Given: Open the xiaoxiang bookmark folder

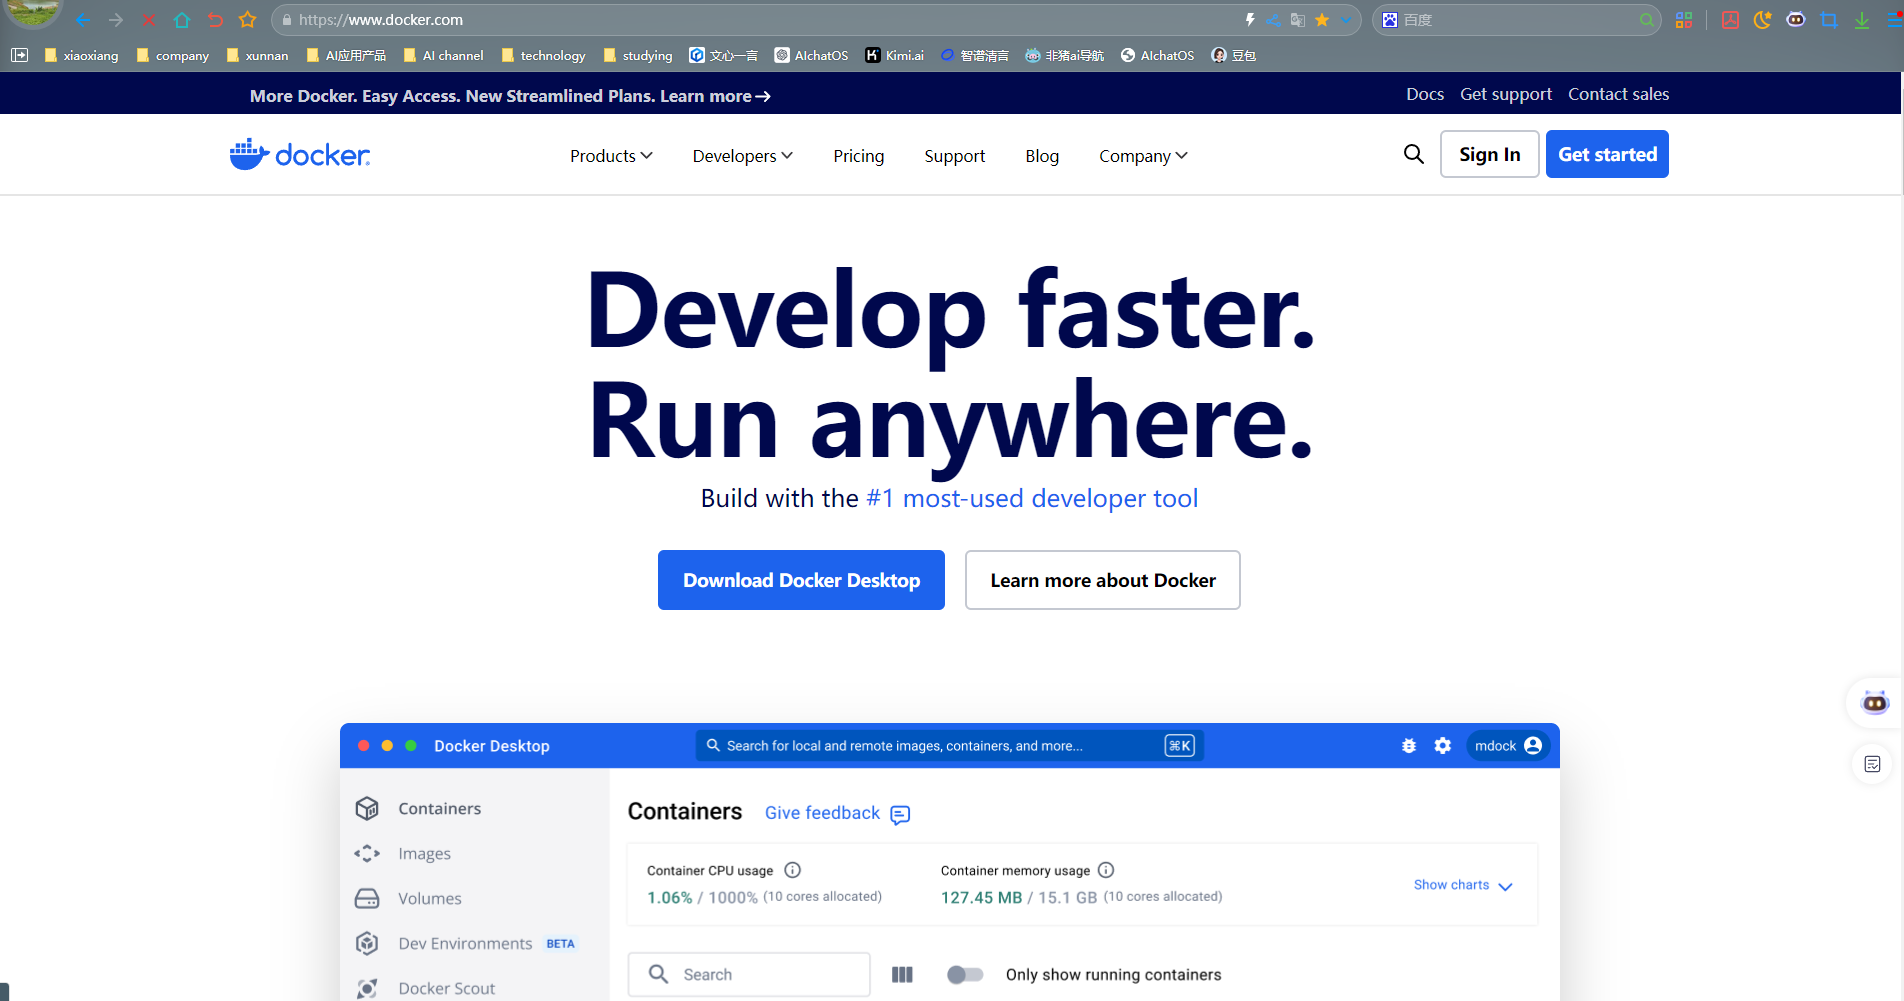Looking at the screenshot, I should (x=81, y=55).
